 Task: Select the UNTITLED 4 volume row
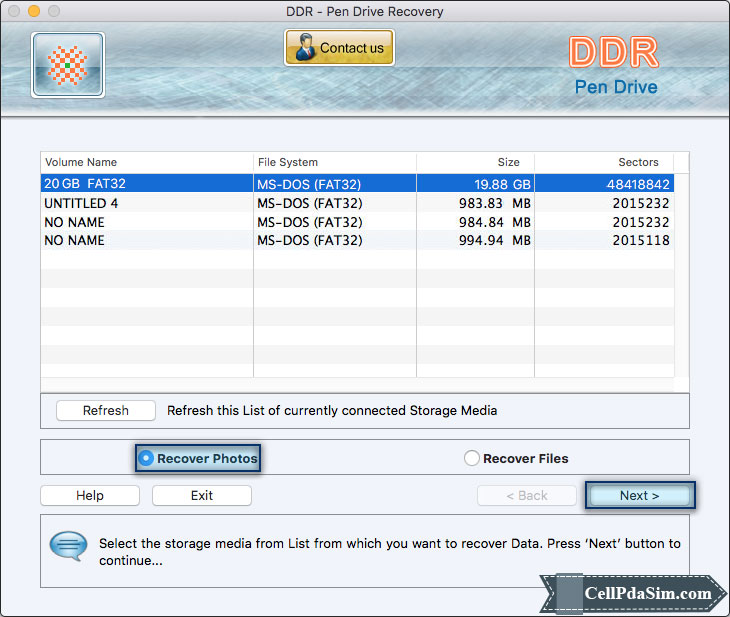tap(357, 203)
